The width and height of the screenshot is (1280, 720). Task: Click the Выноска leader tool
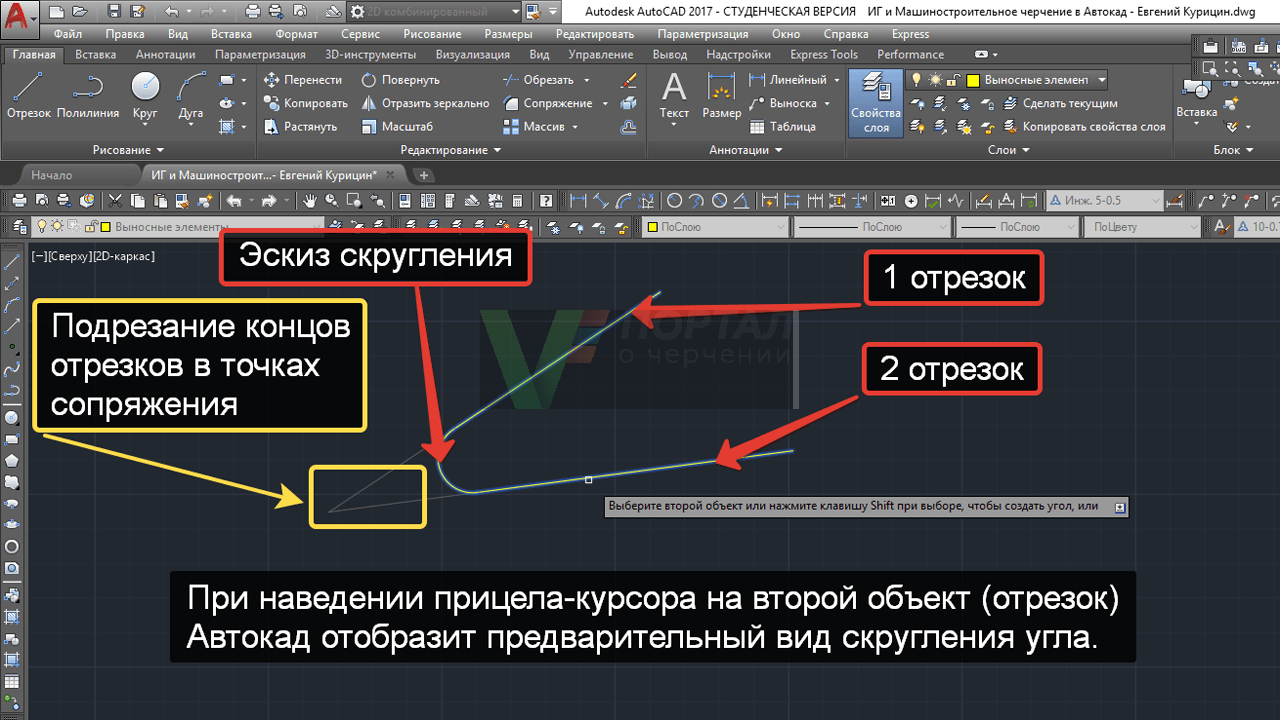783,103
